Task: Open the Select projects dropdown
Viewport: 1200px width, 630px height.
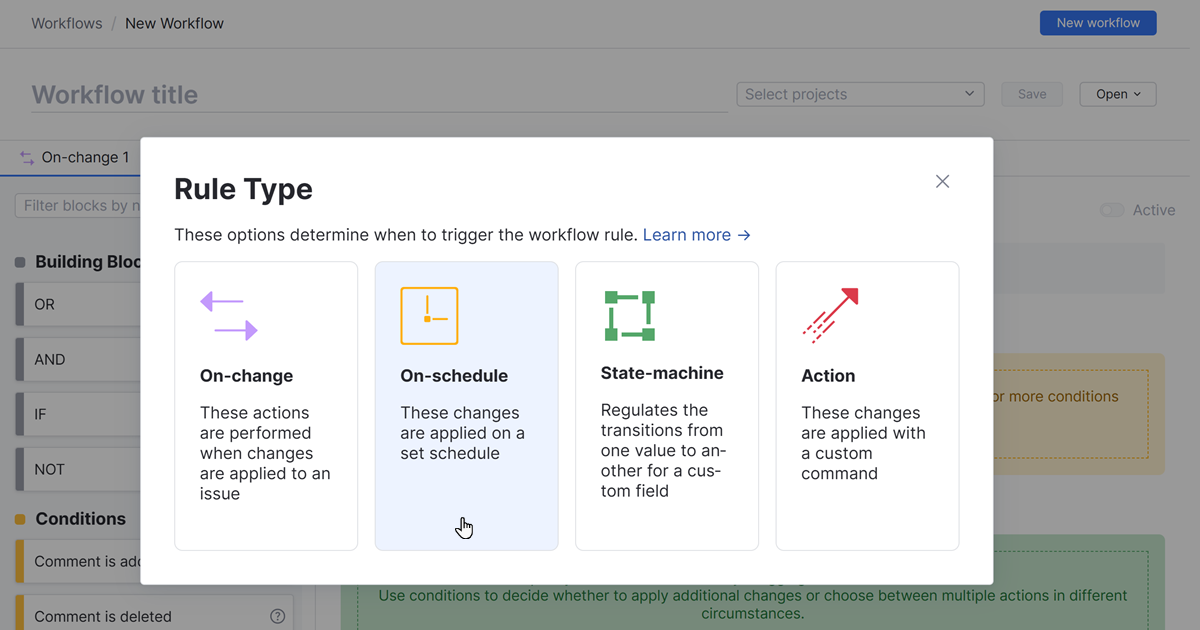Action: coord(859,93)
